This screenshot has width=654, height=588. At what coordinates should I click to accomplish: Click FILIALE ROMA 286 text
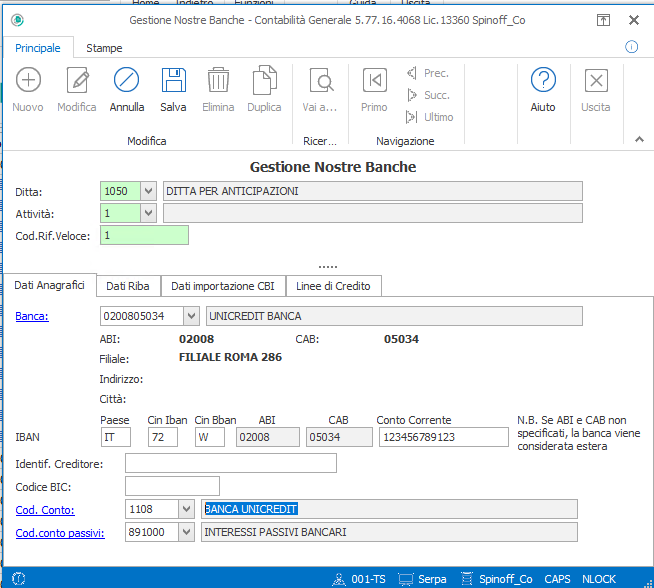pyautogui.click(x=230, y=357)
